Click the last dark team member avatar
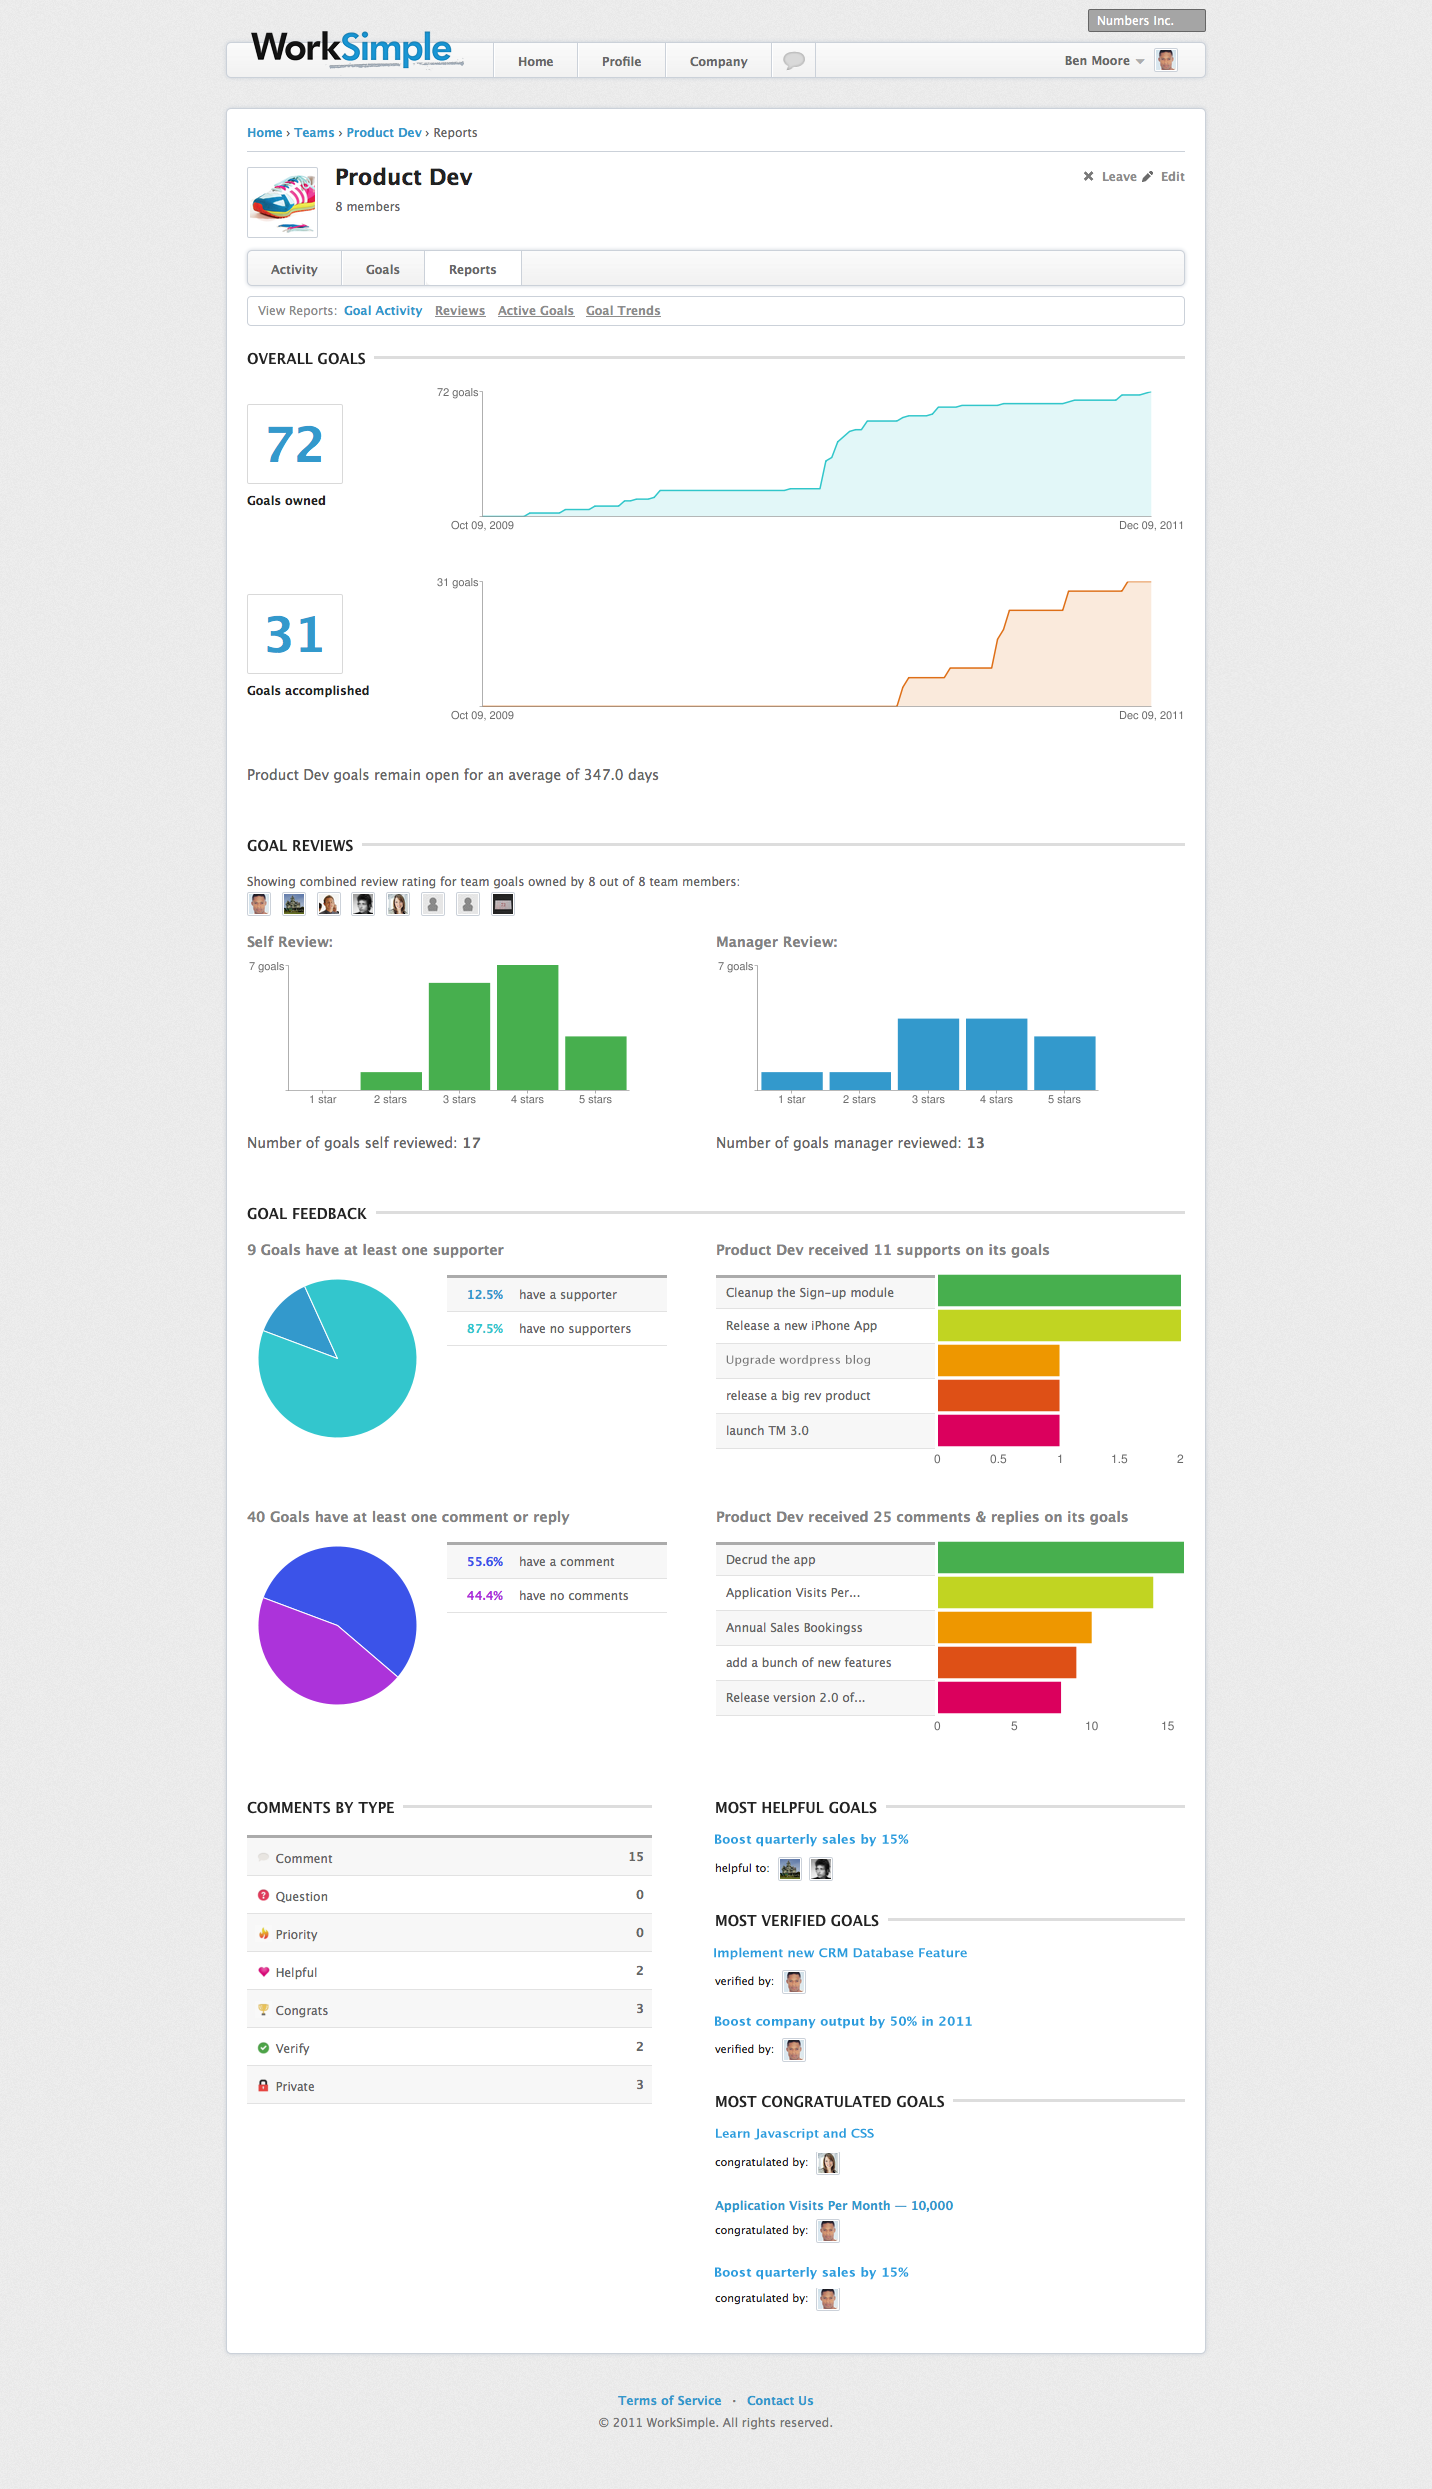Image resolution: width=1432 pixels, height=2489 pixels. pos(503,904)
